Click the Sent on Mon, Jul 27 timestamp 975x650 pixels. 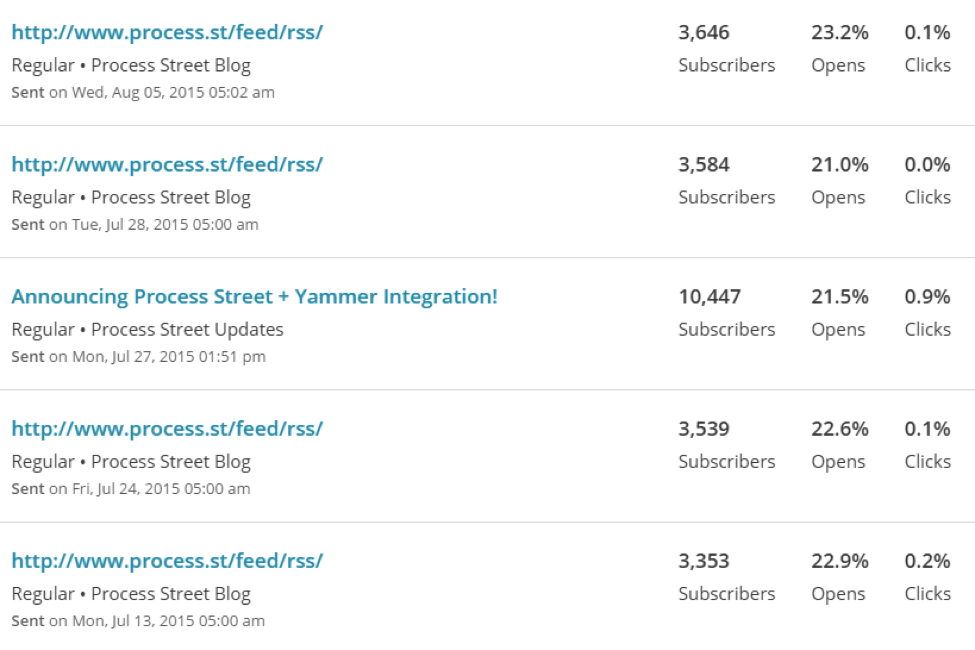click(139, 357)
